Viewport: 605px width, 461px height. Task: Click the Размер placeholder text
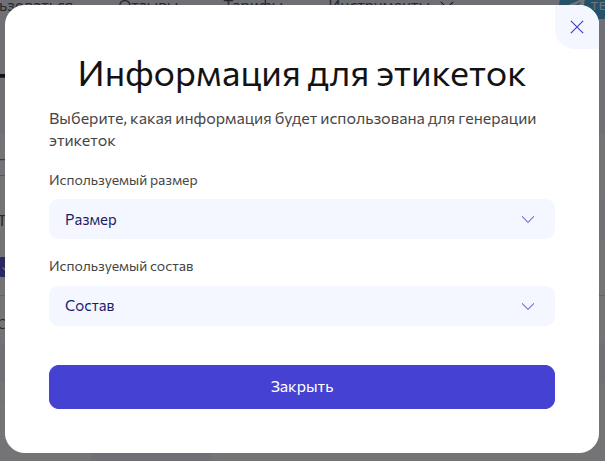pyautogui.click(x=91, y=220)
